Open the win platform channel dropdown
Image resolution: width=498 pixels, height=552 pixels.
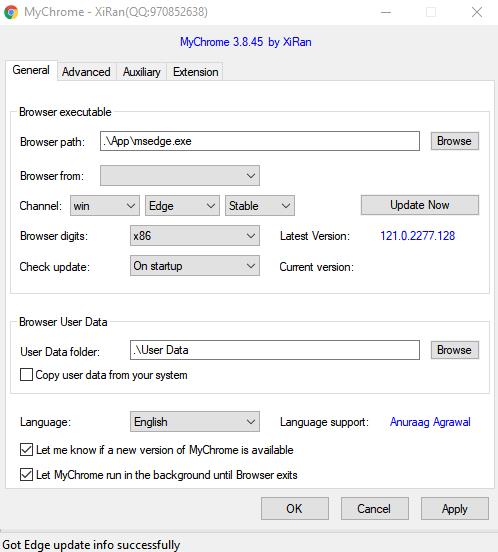[105, 206]
